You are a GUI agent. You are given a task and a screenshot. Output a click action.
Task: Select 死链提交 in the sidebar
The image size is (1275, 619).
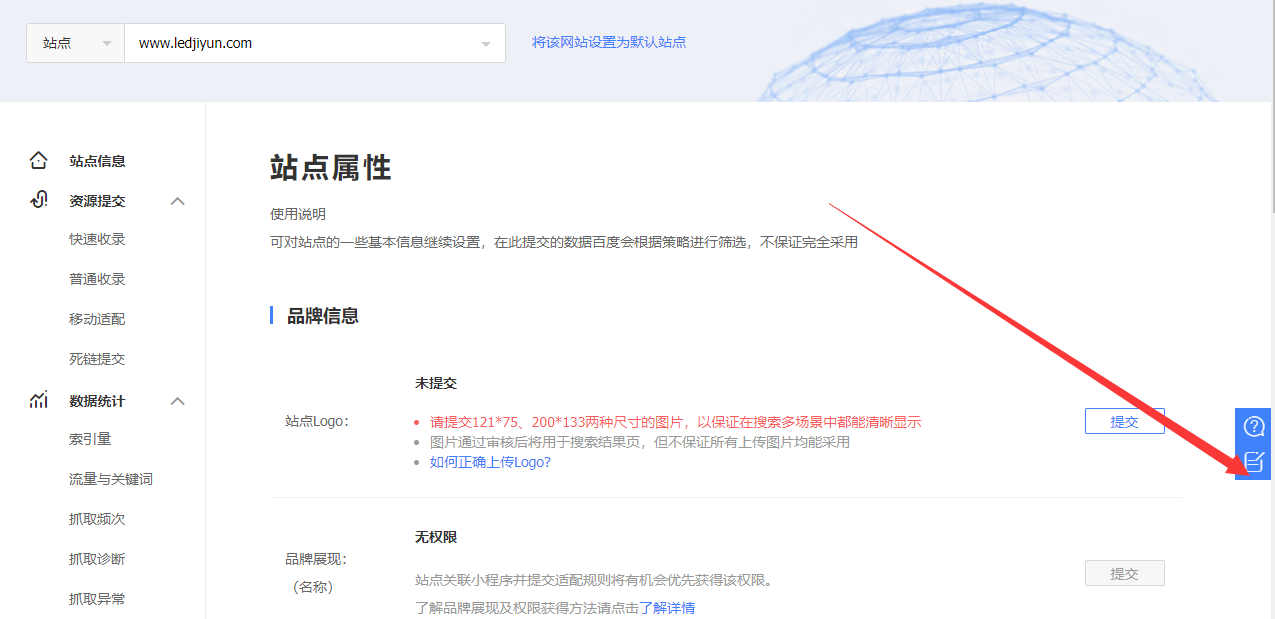[x=97, y=359]
